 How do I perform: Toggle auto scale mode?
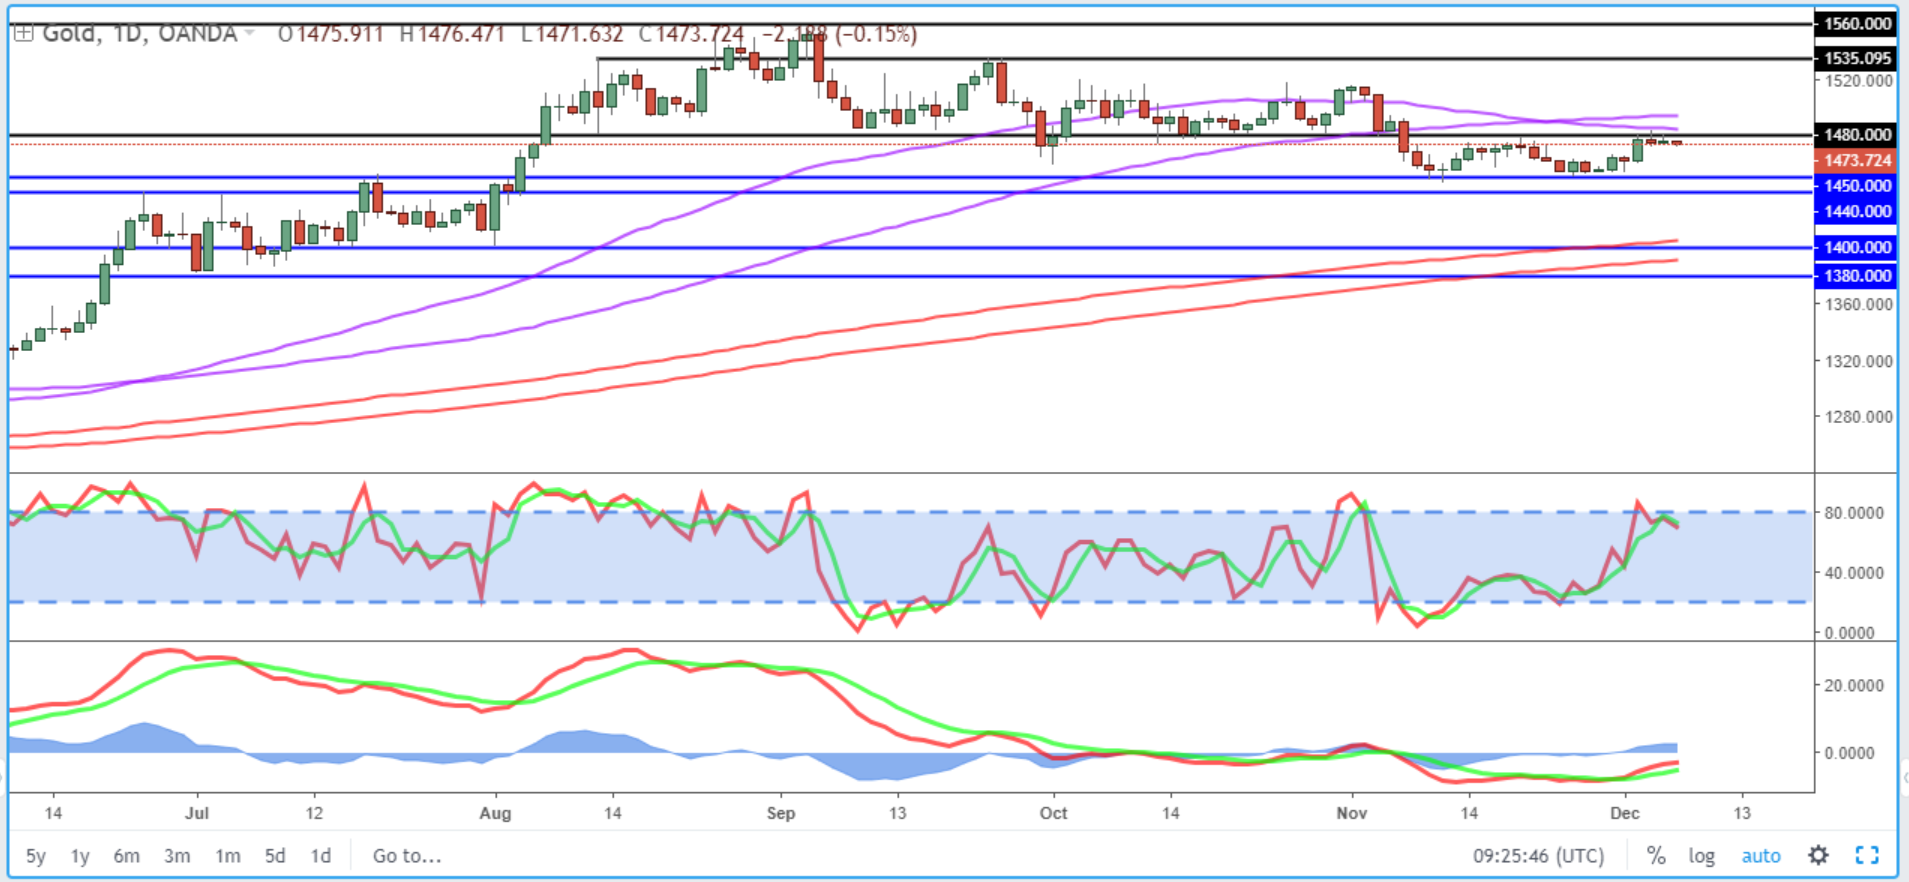1760,856
